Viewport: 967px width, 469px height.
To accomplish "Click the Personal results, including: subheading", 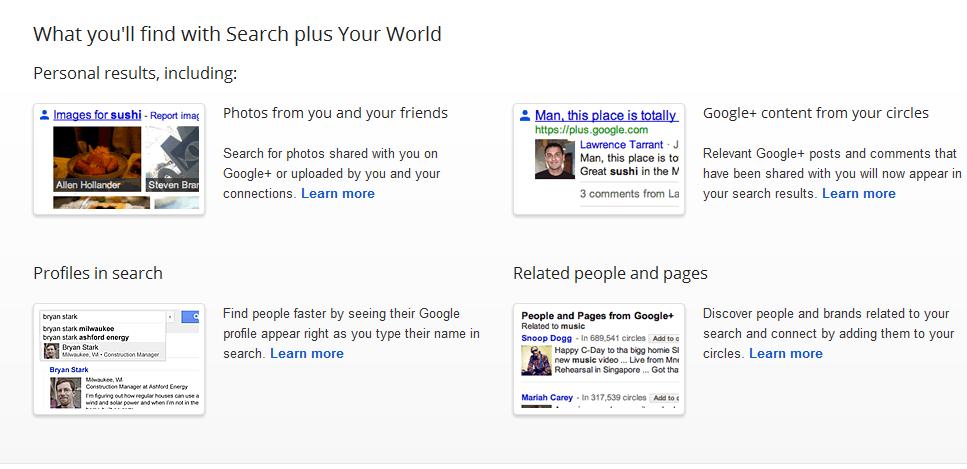I will click(x=135, y=74).
